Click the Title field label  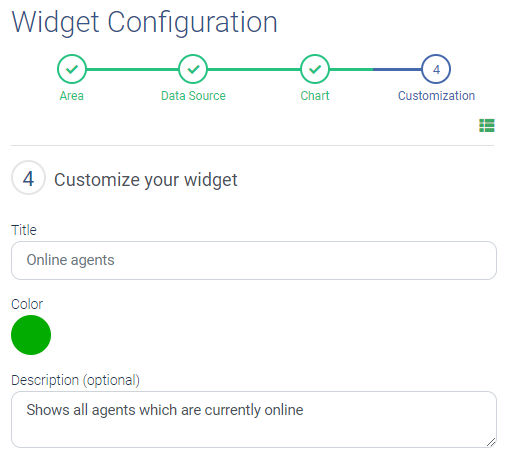(x=24, y=230)
